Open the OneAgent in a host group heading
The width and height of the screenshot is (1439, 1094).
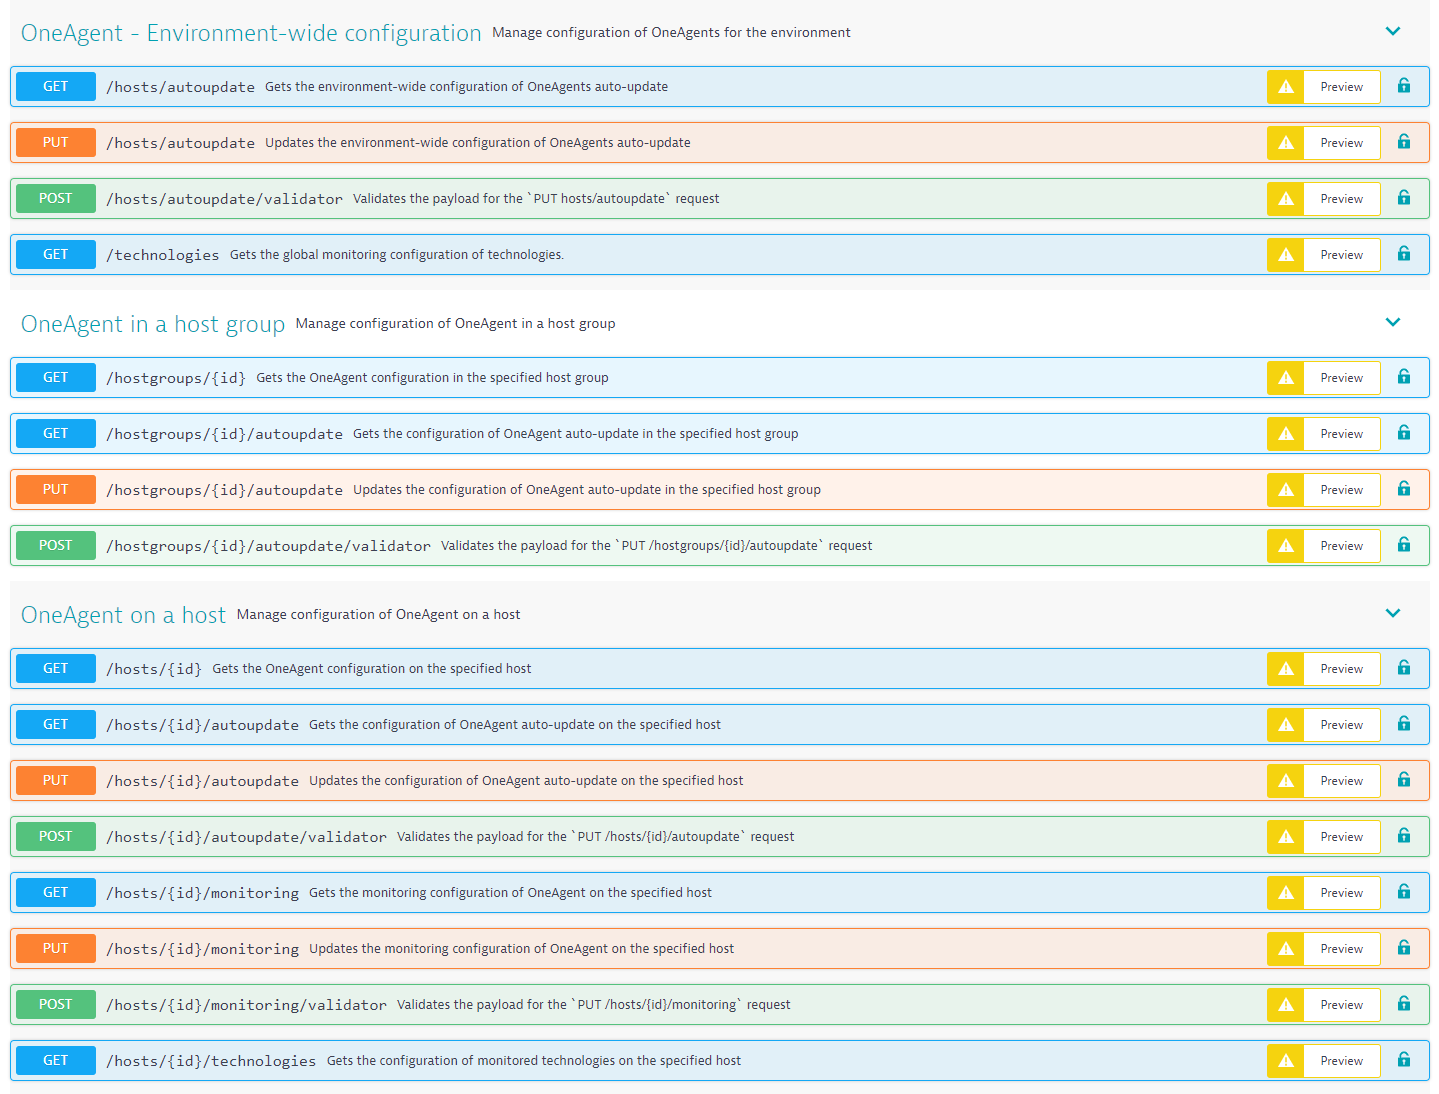click(153, 324)
